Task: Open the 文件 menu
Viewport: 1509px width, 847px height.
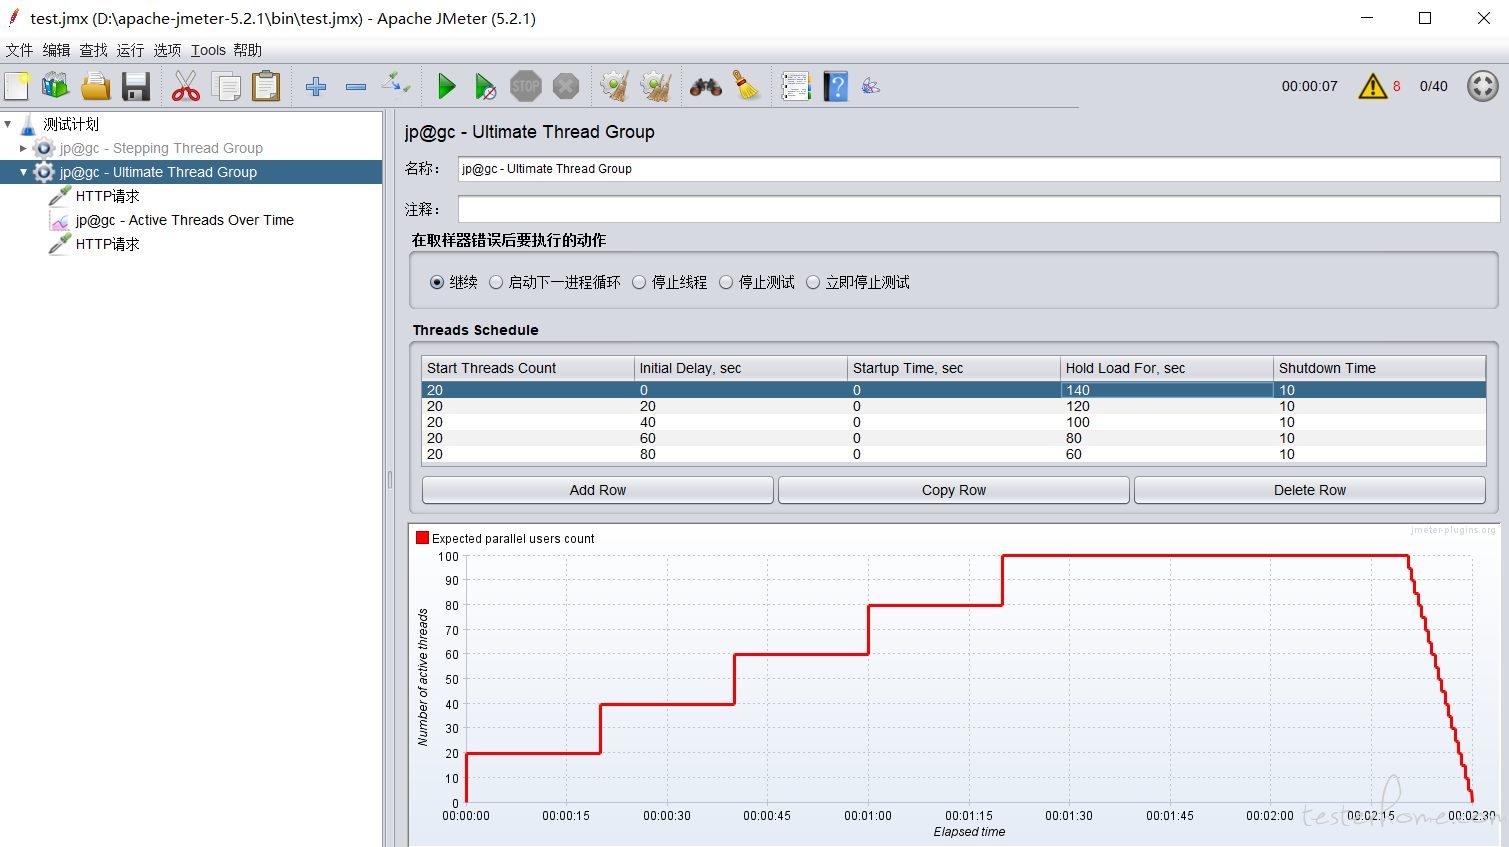Action: pos(19,50)
